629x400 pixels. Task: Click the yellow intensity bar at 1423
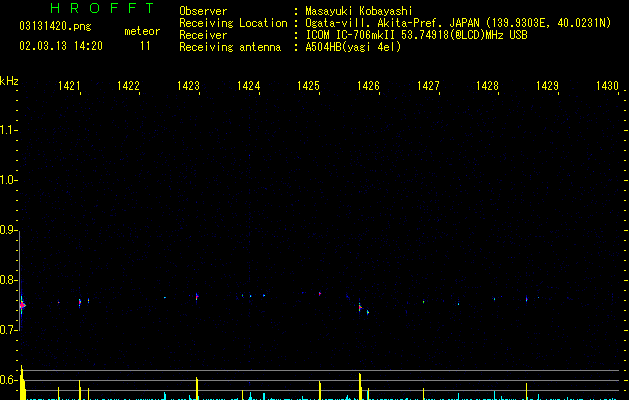tap(197, 388)
